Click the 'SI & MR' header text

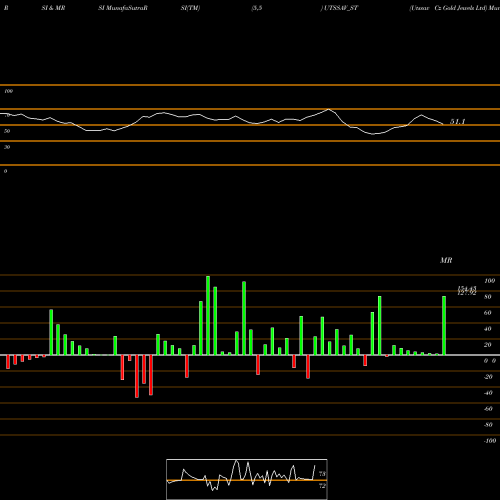(53, 8)
